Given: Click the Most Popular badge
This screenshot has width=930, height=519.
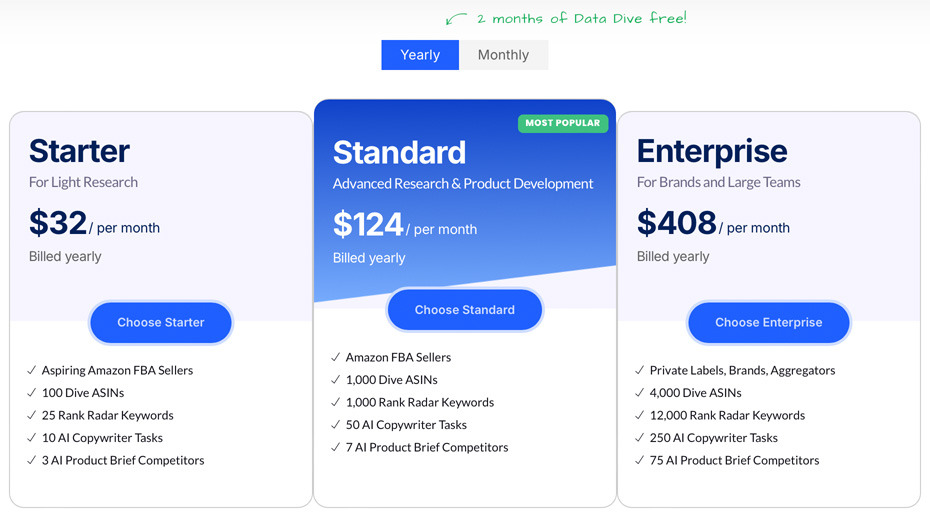Looking at the screenshot, I should (563, 123).
